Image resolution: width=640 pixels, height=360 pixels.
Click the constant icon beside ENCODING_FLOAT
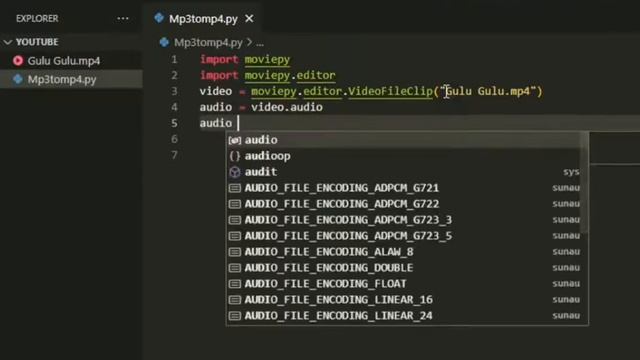click(x=235, y=284)
